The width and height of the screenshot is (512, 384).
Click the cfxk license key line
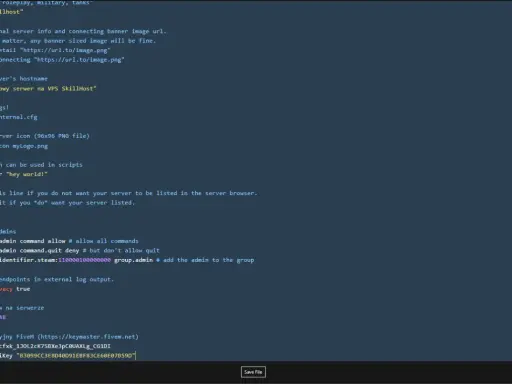[55, 346]
